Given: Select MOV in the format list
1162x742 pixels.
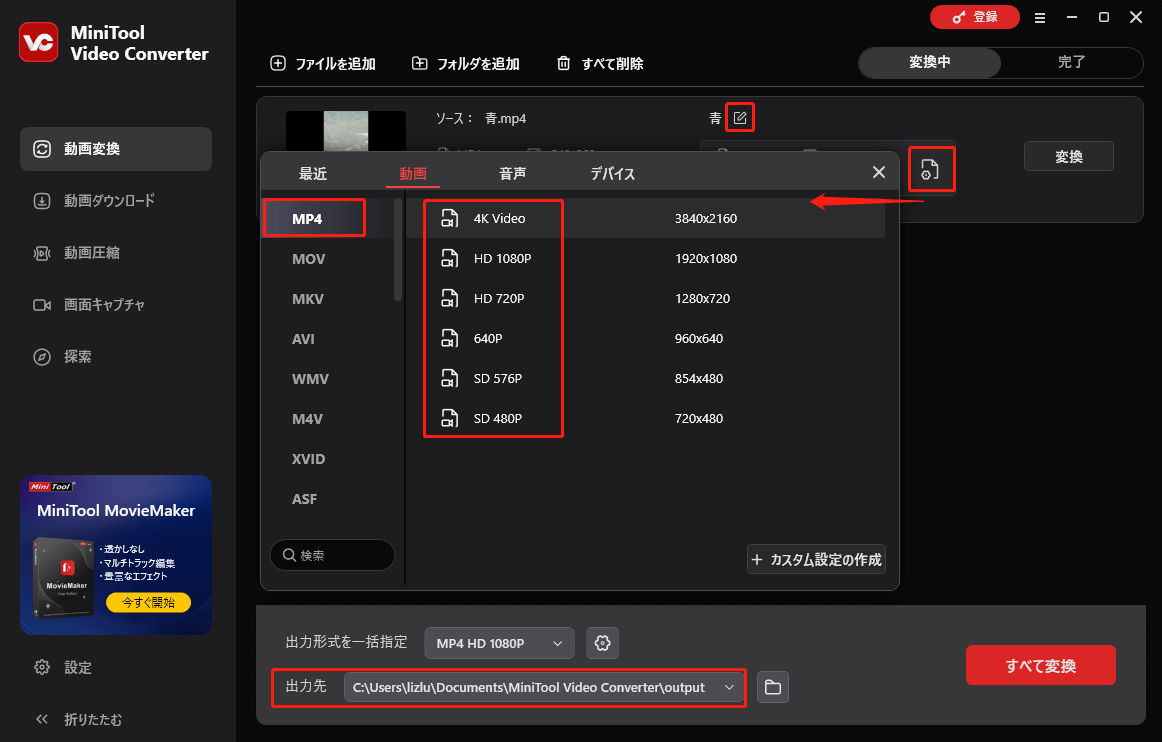Looking at the screenshot, I should (308, 259).
